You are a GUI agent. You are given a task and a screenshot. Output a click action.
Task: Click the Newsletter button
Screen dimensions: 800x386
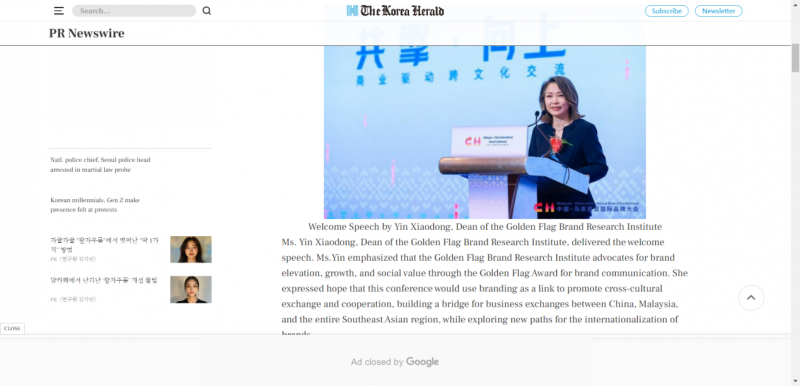(718, 11)
